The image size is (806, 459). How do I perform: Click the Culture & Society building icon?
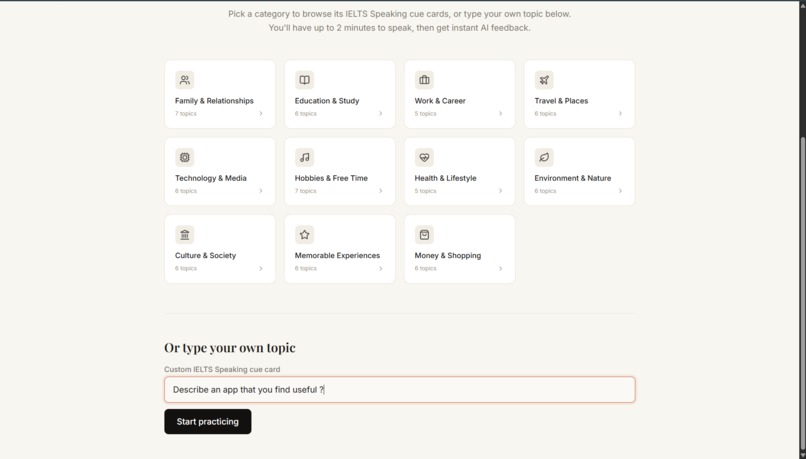pos(185,234)
